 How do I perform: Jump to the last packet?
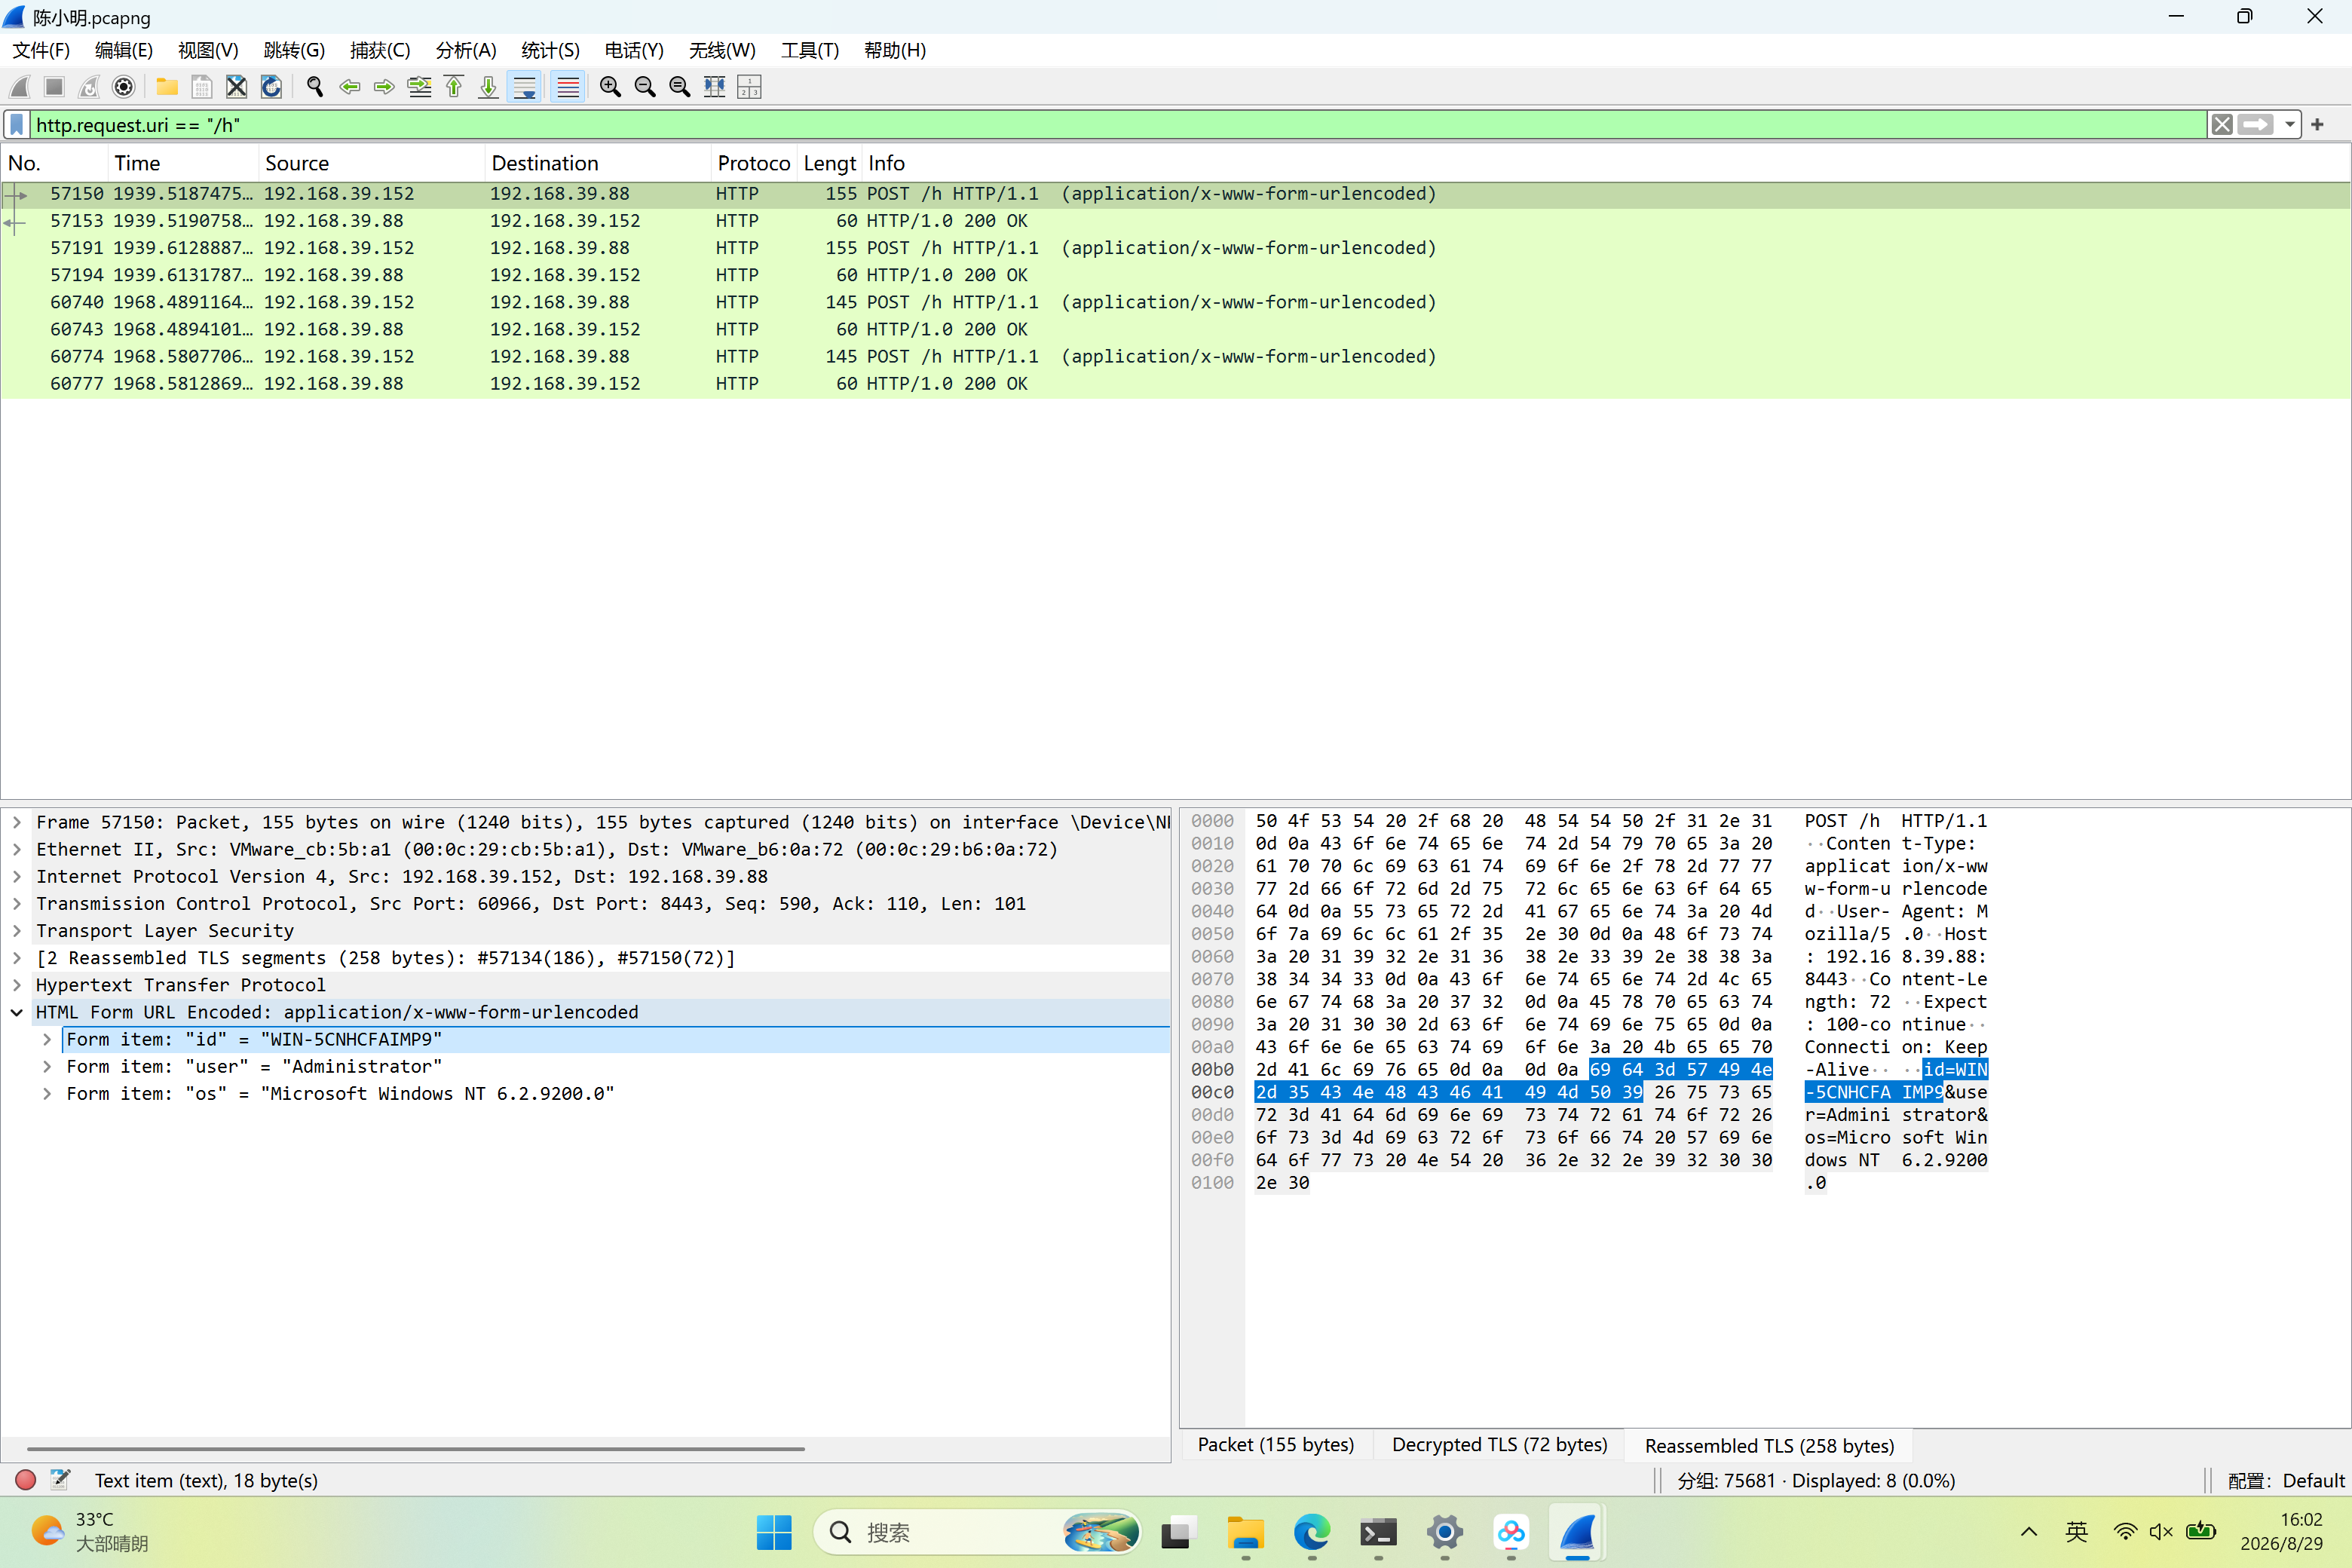488,87
